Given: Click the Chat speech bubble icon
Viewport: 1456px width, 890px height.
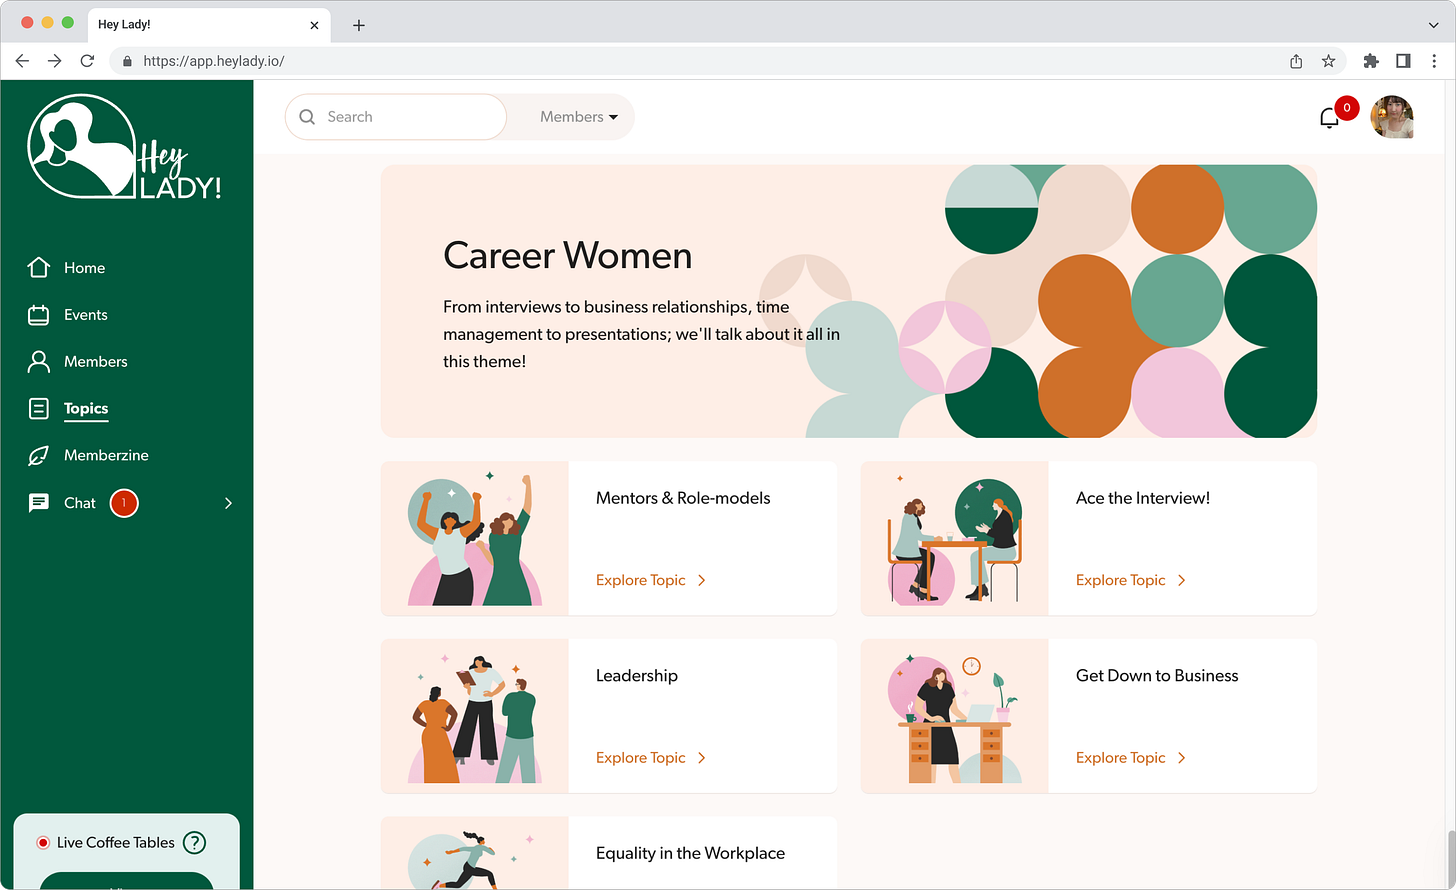Looking at the screenshot, I should tap(39, 503).
